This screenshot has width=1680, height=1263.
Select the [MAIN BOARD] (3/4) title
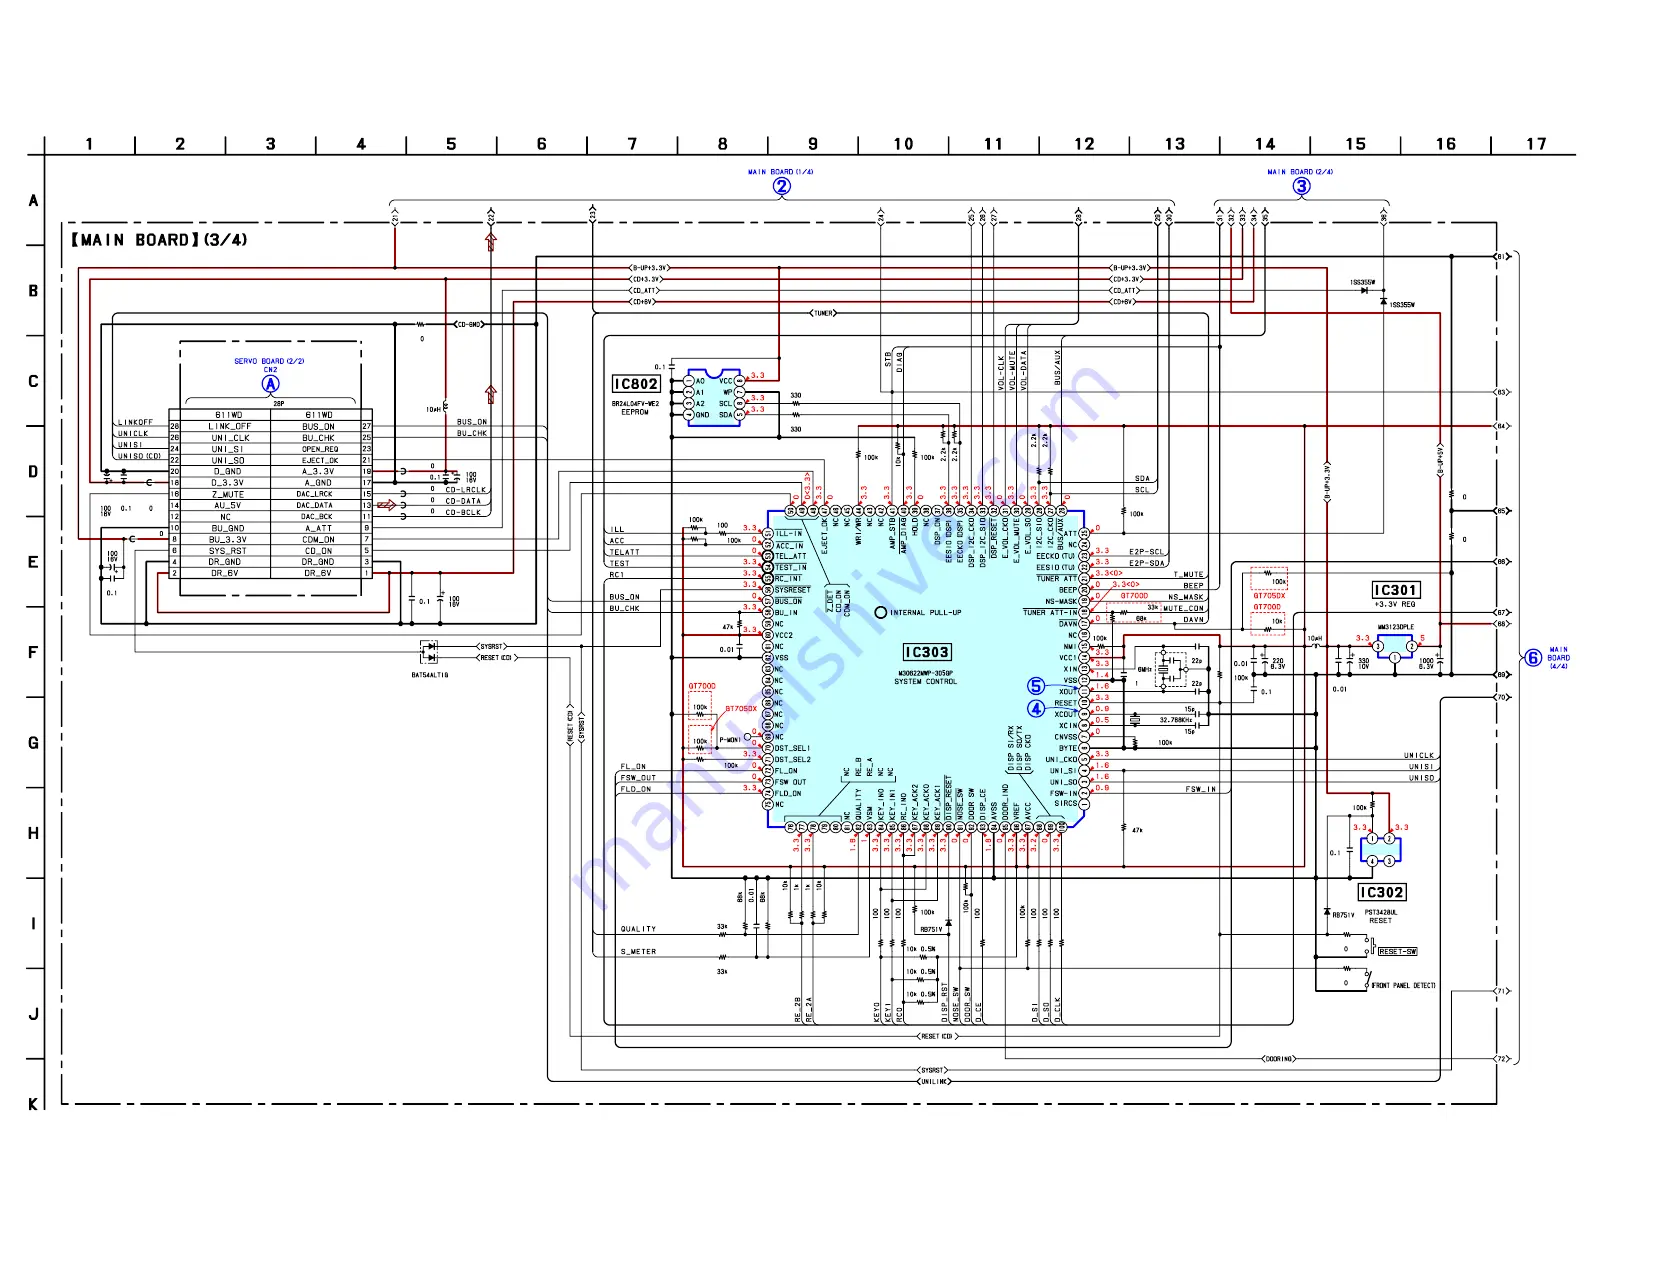tap(159, 240)
